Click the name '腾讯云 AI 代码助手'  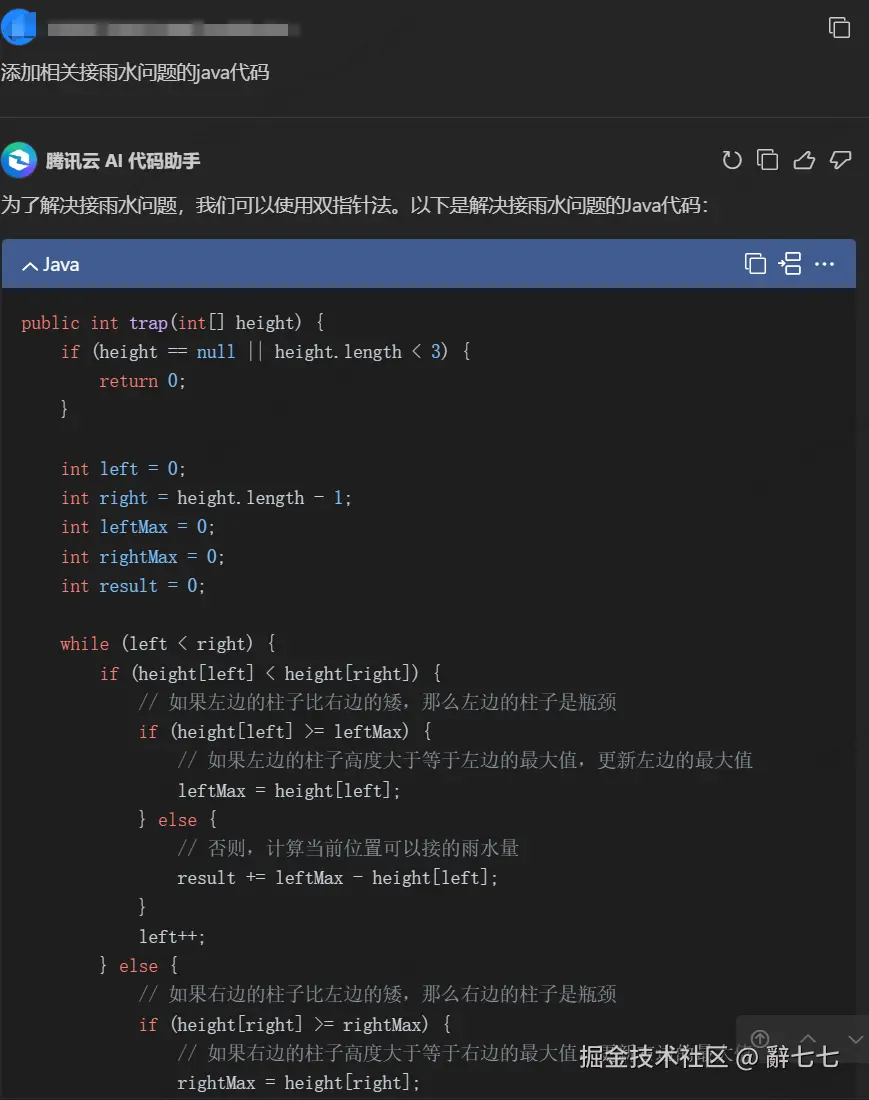click(123, 161)
